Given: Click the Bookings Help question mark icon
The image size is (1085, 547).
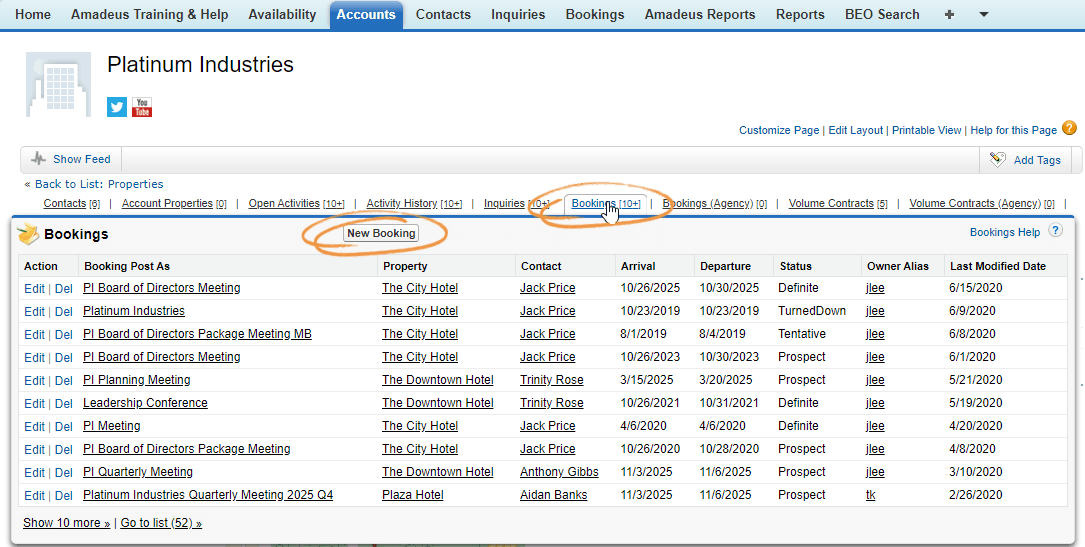Looking at the screenshot, I should pos(1055,231).
